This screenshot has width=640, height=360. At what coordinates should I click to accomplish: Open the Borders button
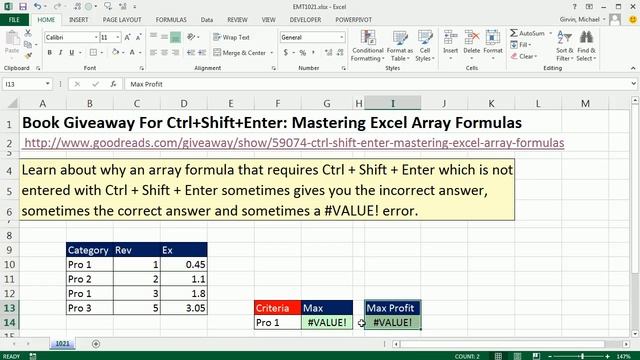click(x=93, y=52)
